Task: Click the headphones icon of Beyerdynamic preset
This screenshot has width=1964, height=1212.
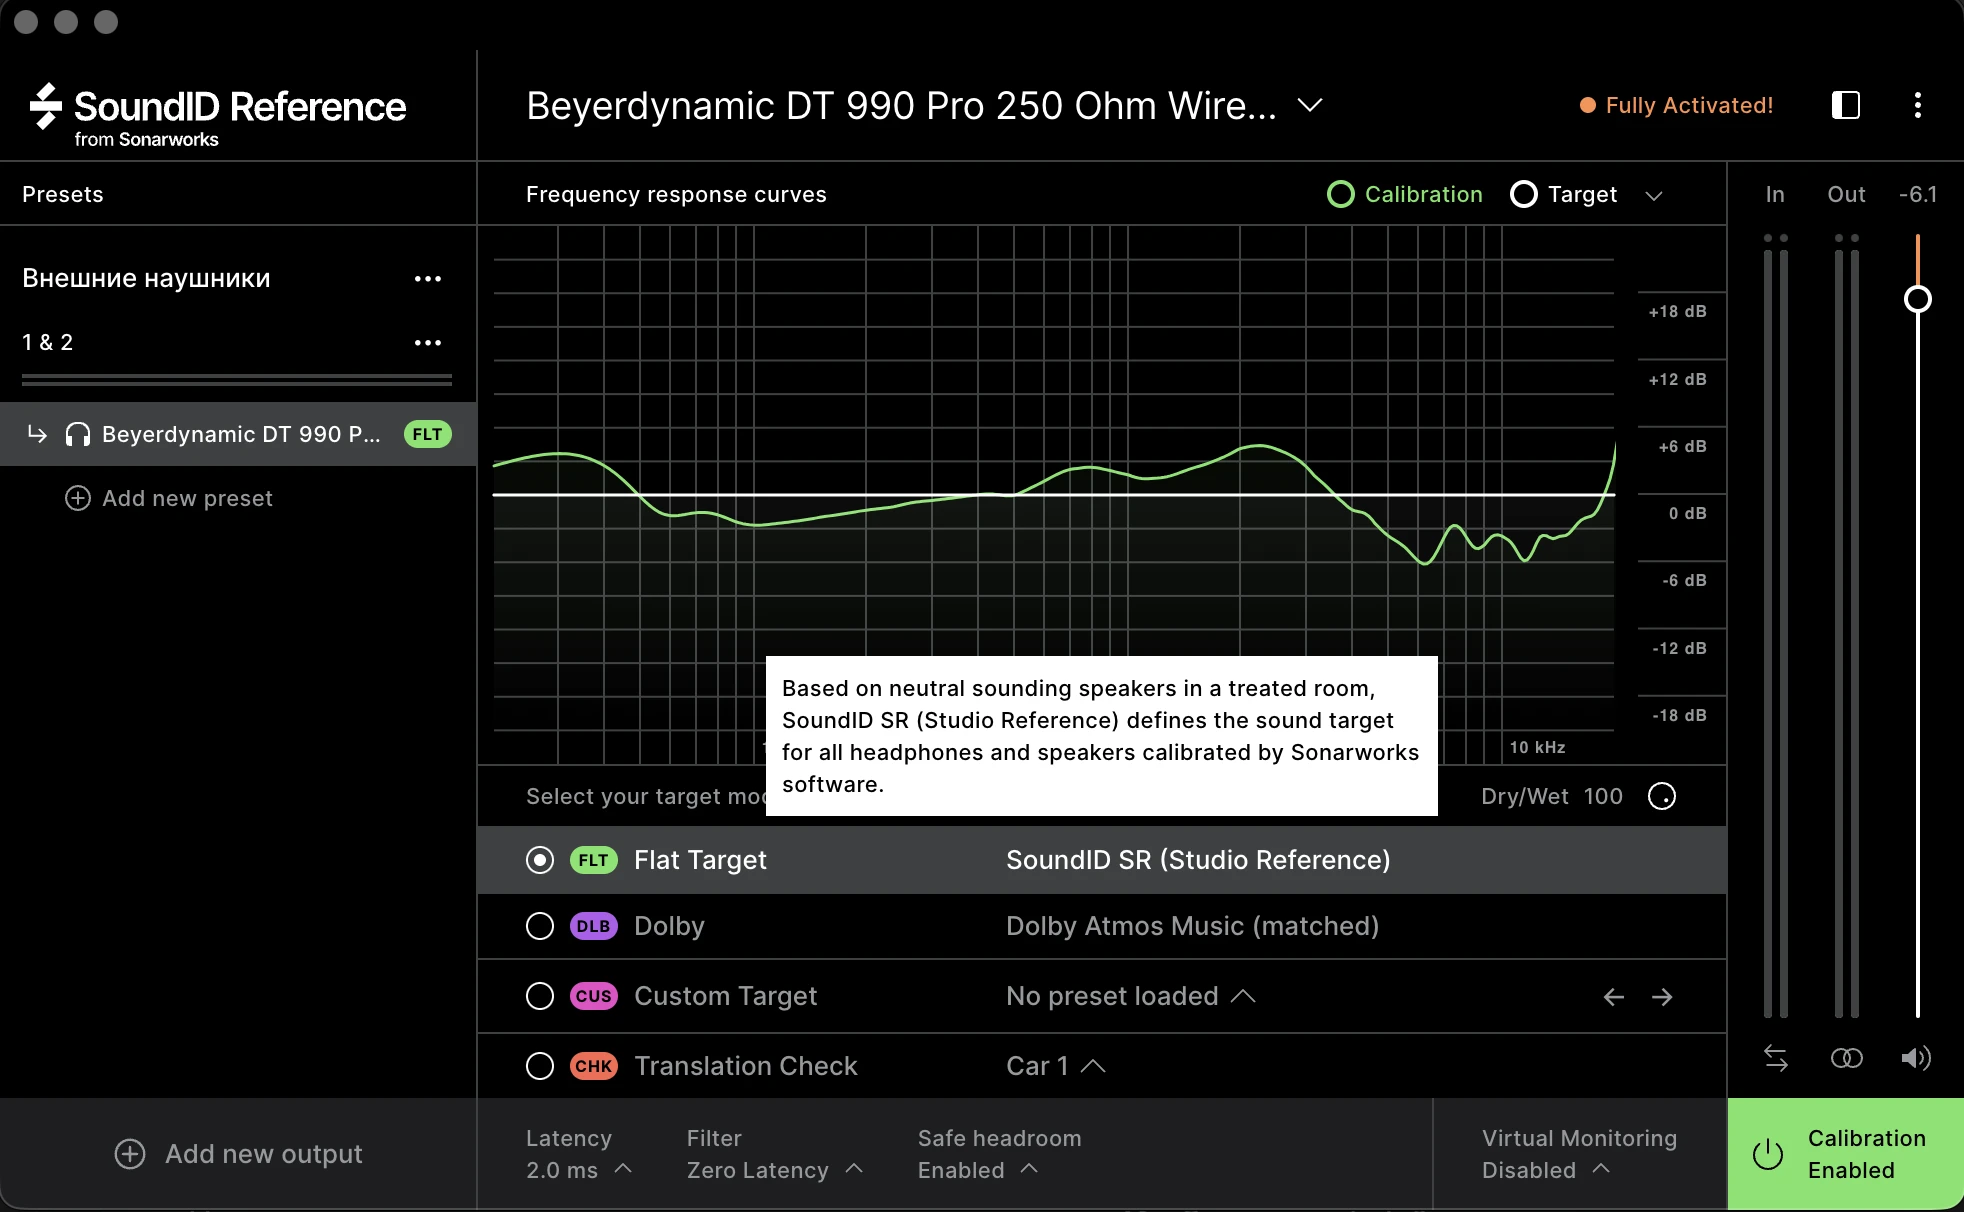Action: coord(77,434)
